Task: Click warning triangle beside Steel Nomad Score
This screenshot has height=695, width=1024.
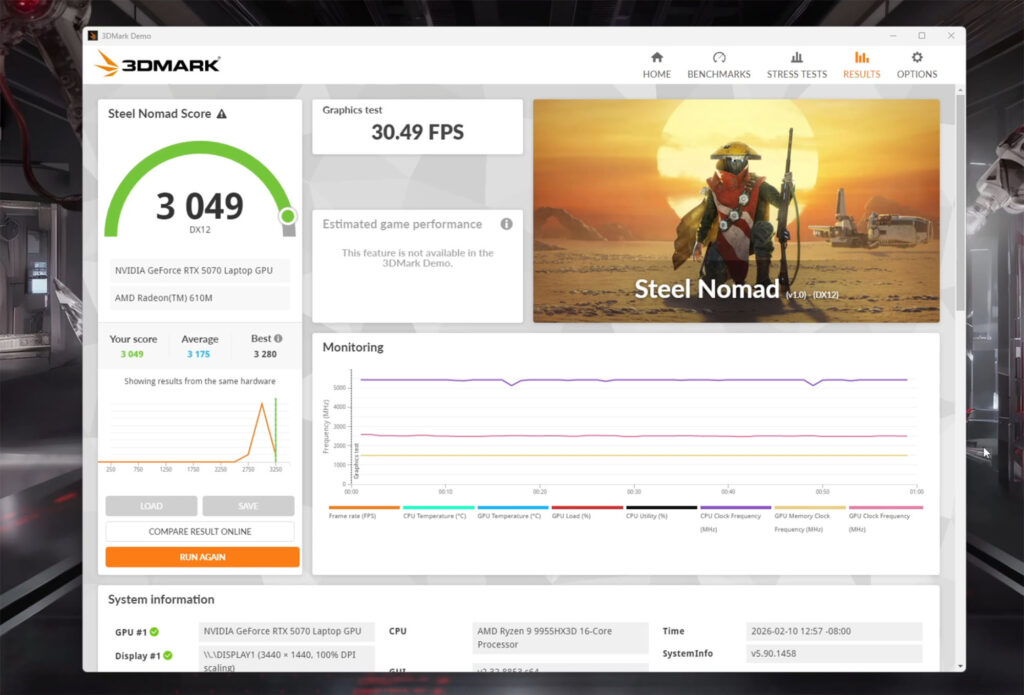Action: 221,114
